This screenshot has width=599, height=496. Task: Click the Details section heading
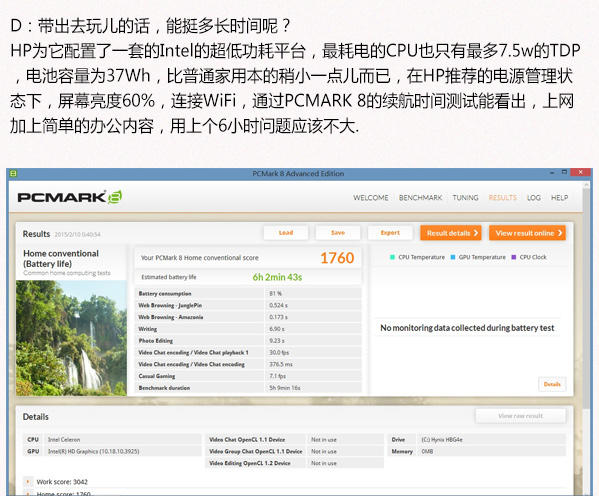(x=36, y=417)
